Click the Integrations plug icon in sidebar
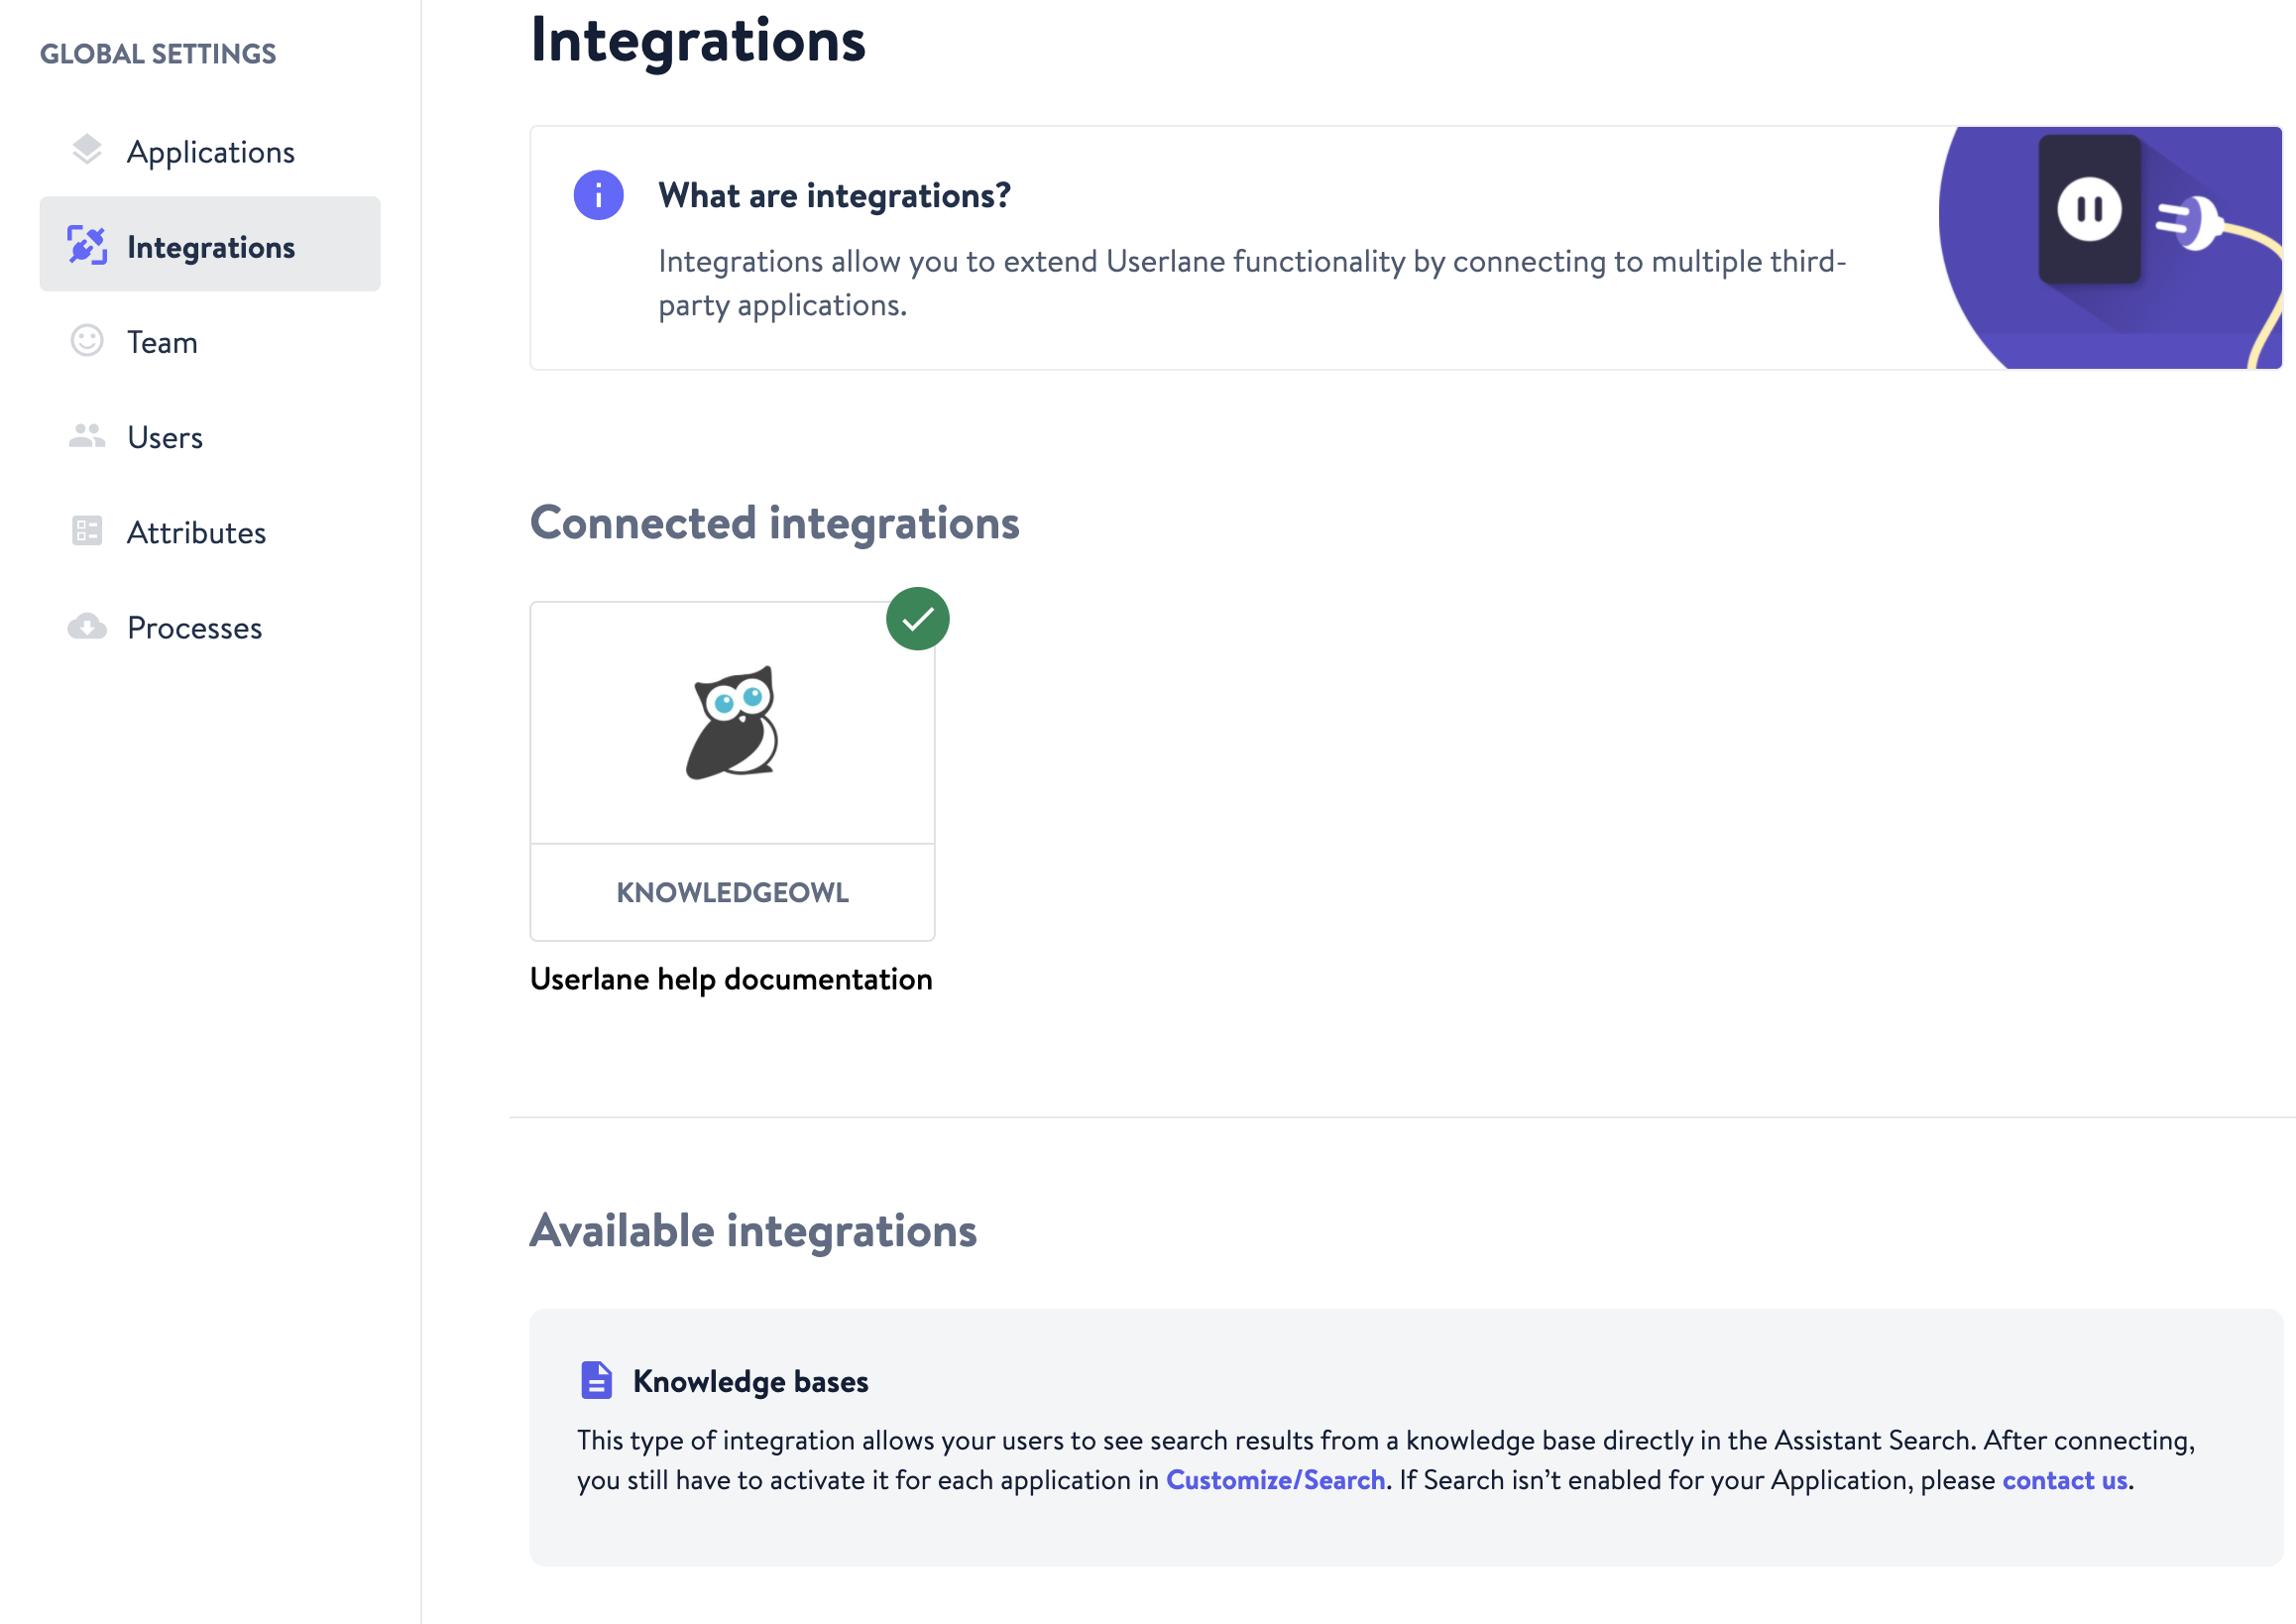 pyautogui.click(x=87, y=245)
